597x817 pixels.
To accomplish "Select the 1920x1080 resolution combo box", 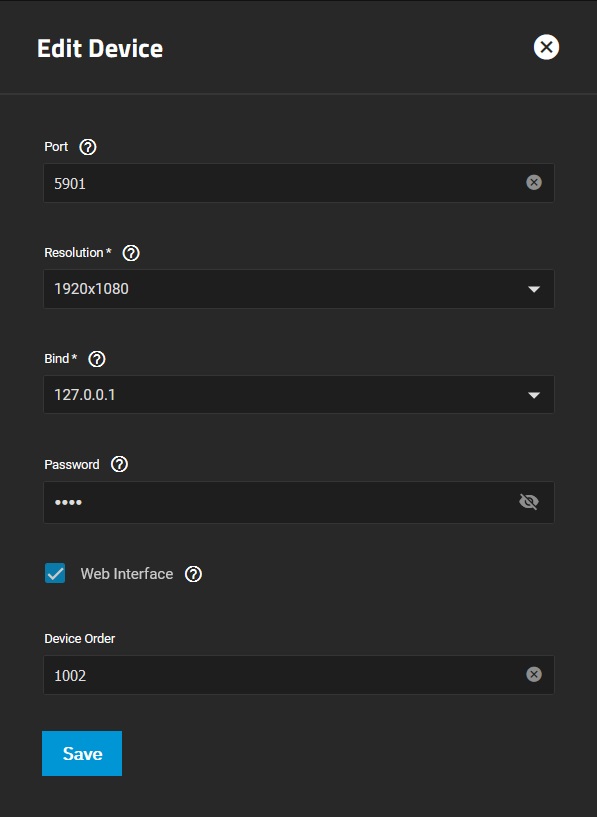I will [x=299, y=289].
